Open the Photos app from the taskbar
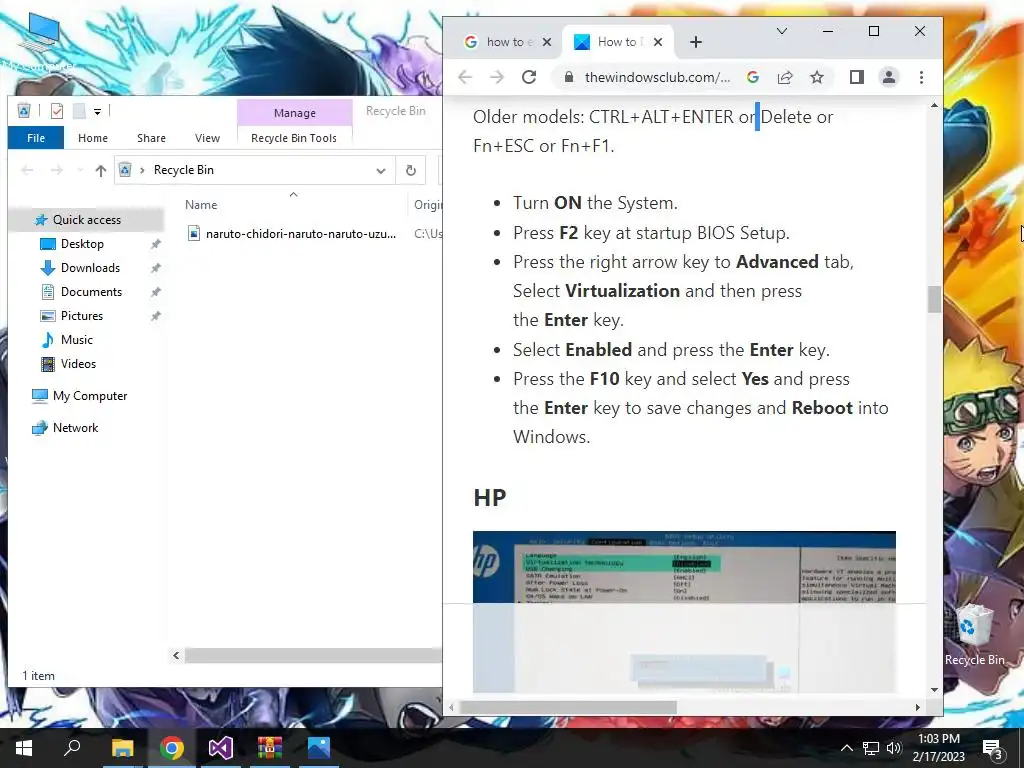The height and width of the screenshot is (768, 1024). point(319,748)
